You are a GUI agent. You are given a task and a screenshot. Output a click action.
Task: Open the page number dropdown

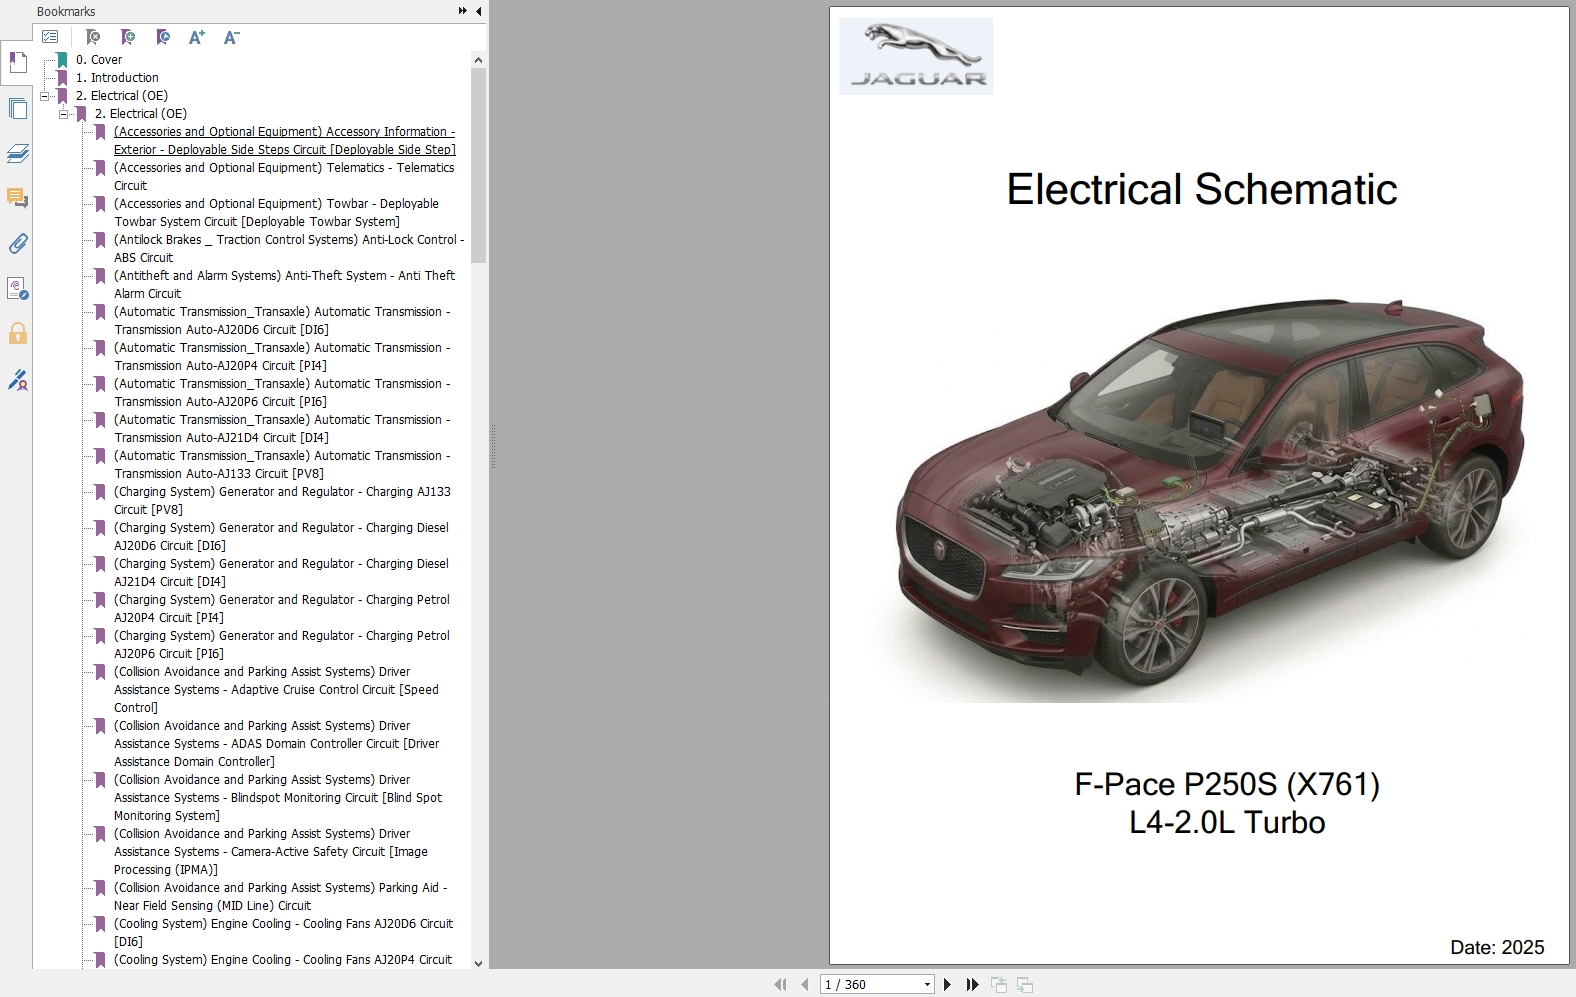(x=927, y=985)
